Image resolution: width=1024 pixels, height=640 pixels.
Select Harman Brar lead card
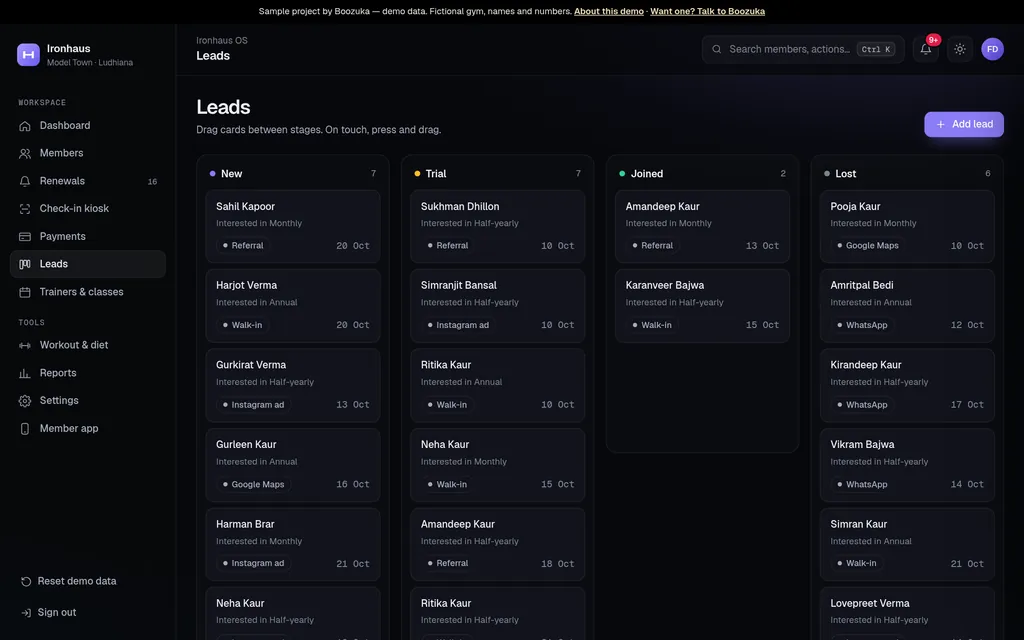293,545
